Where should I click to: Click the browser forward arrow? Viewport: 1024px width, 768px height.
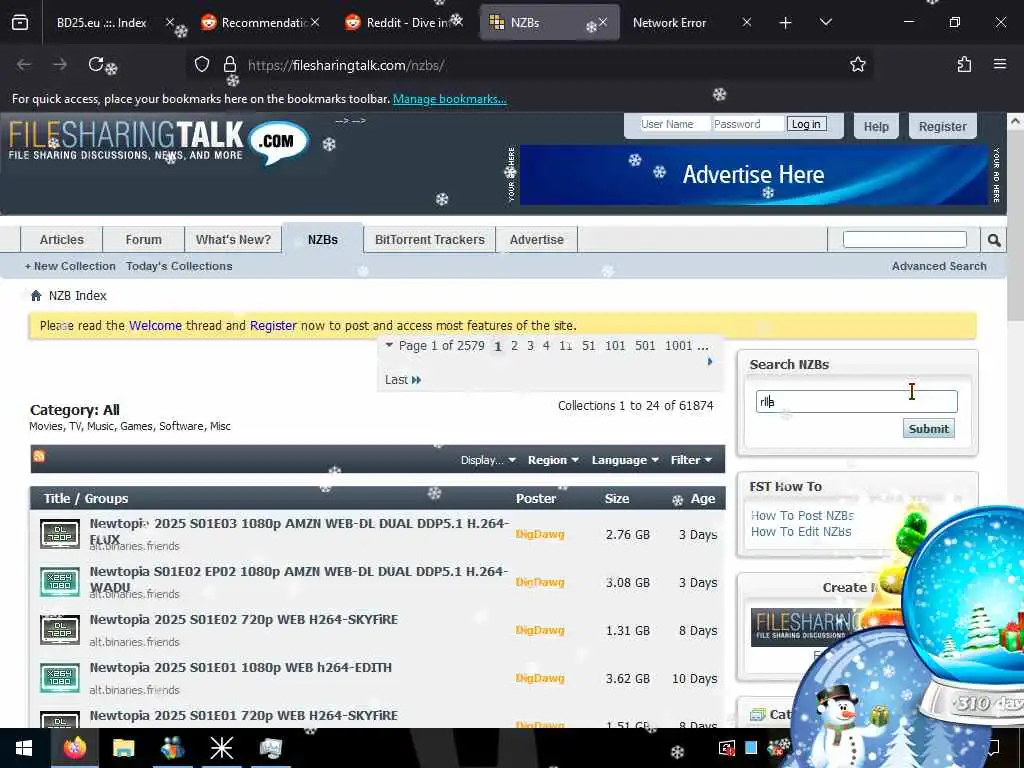point(59,65)
